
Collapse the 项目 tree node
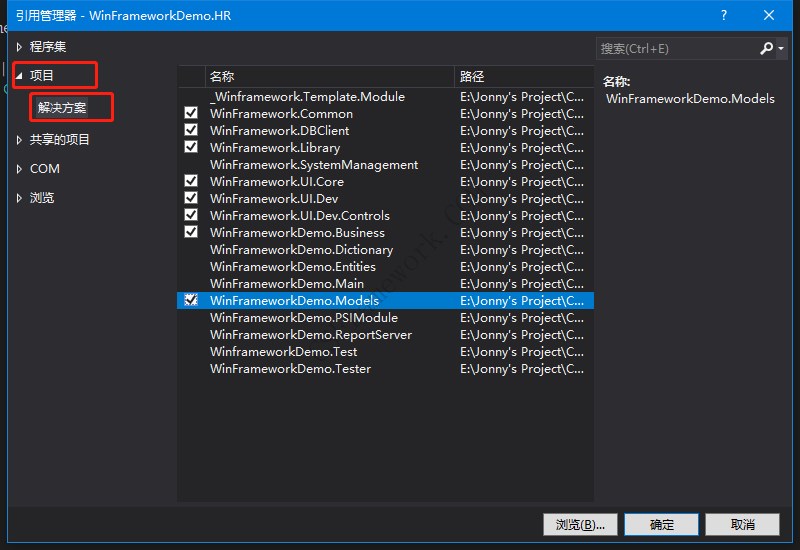click(x=19, y=76)
